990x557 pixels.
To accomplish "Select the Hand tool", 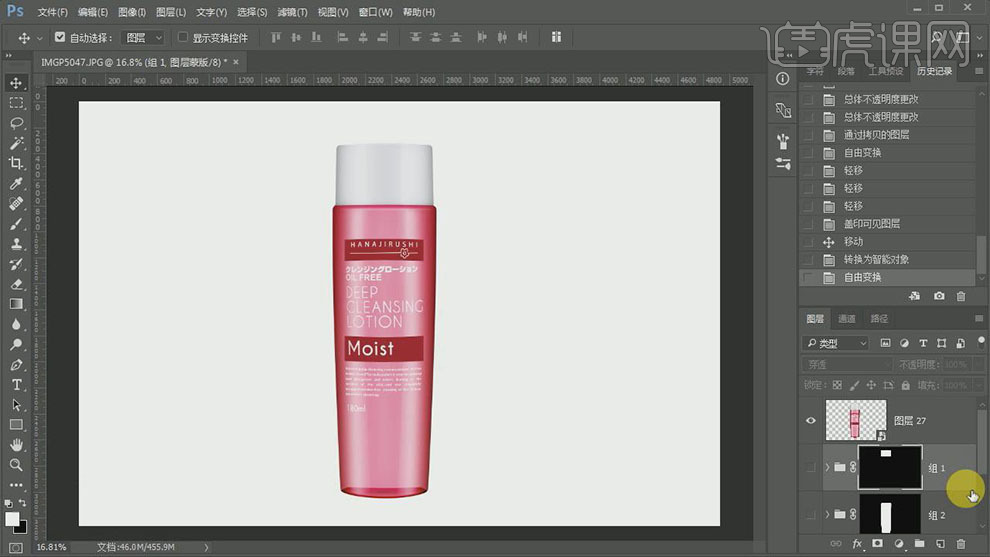I will pos(16,445).
